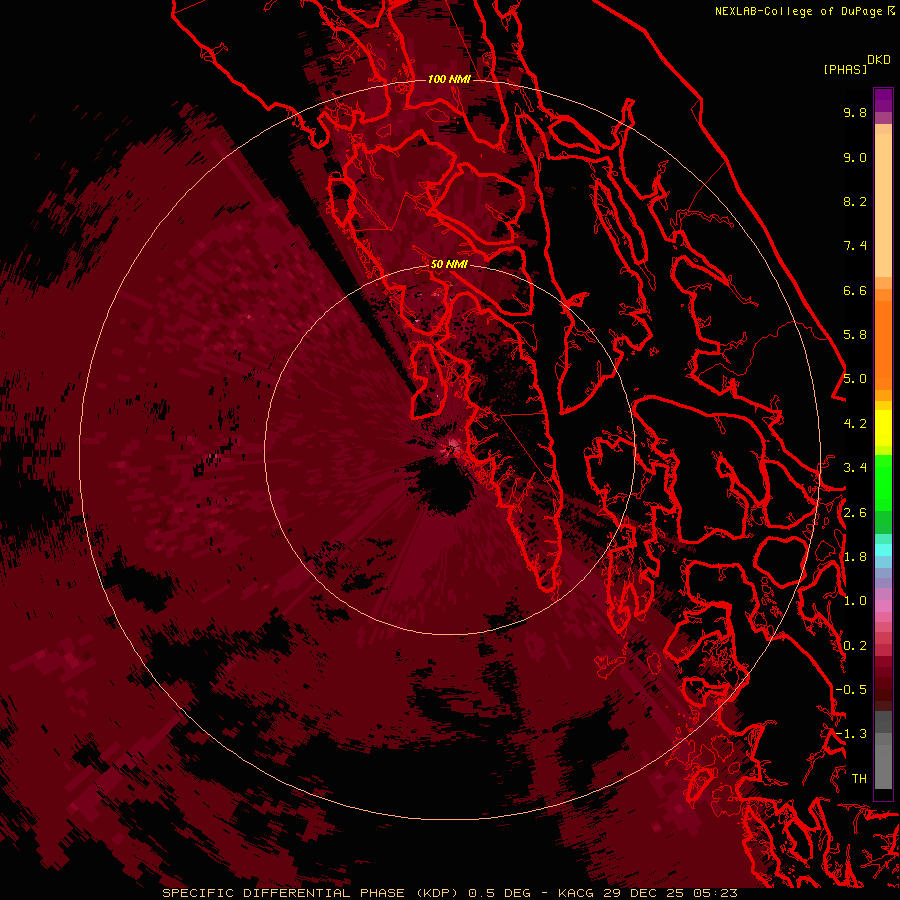Click the SPECIFIC DIFFERENTIAL PHASE (KDP) caption

click(310, 893)
